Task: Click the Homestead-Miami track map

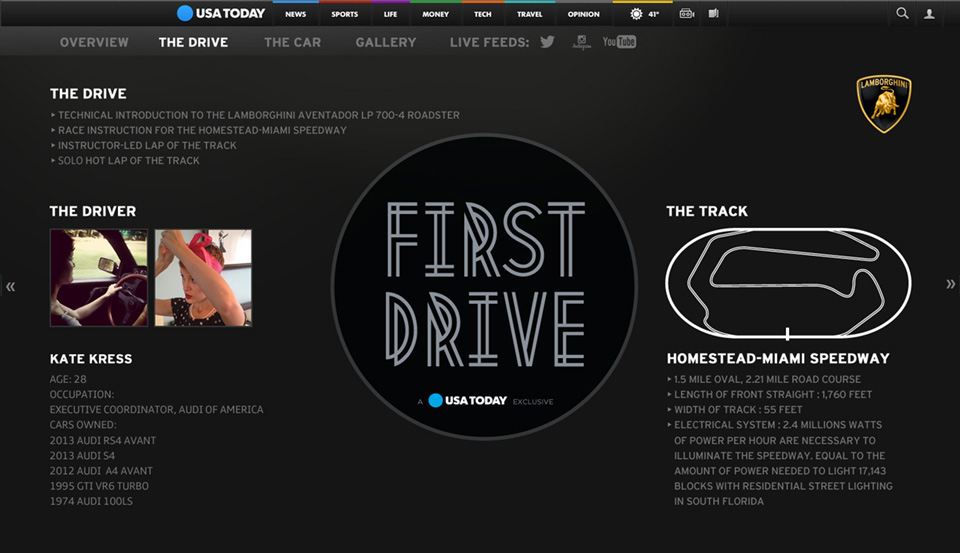Action: tap(789, 284)
